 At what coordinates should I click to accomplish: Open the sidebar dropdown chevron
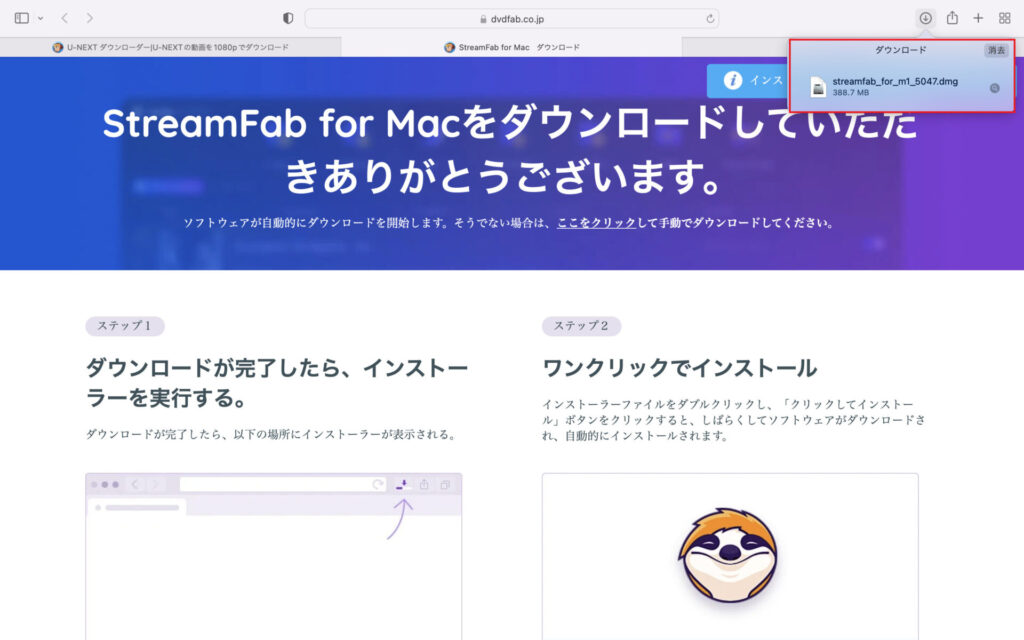tap(40, 18)
